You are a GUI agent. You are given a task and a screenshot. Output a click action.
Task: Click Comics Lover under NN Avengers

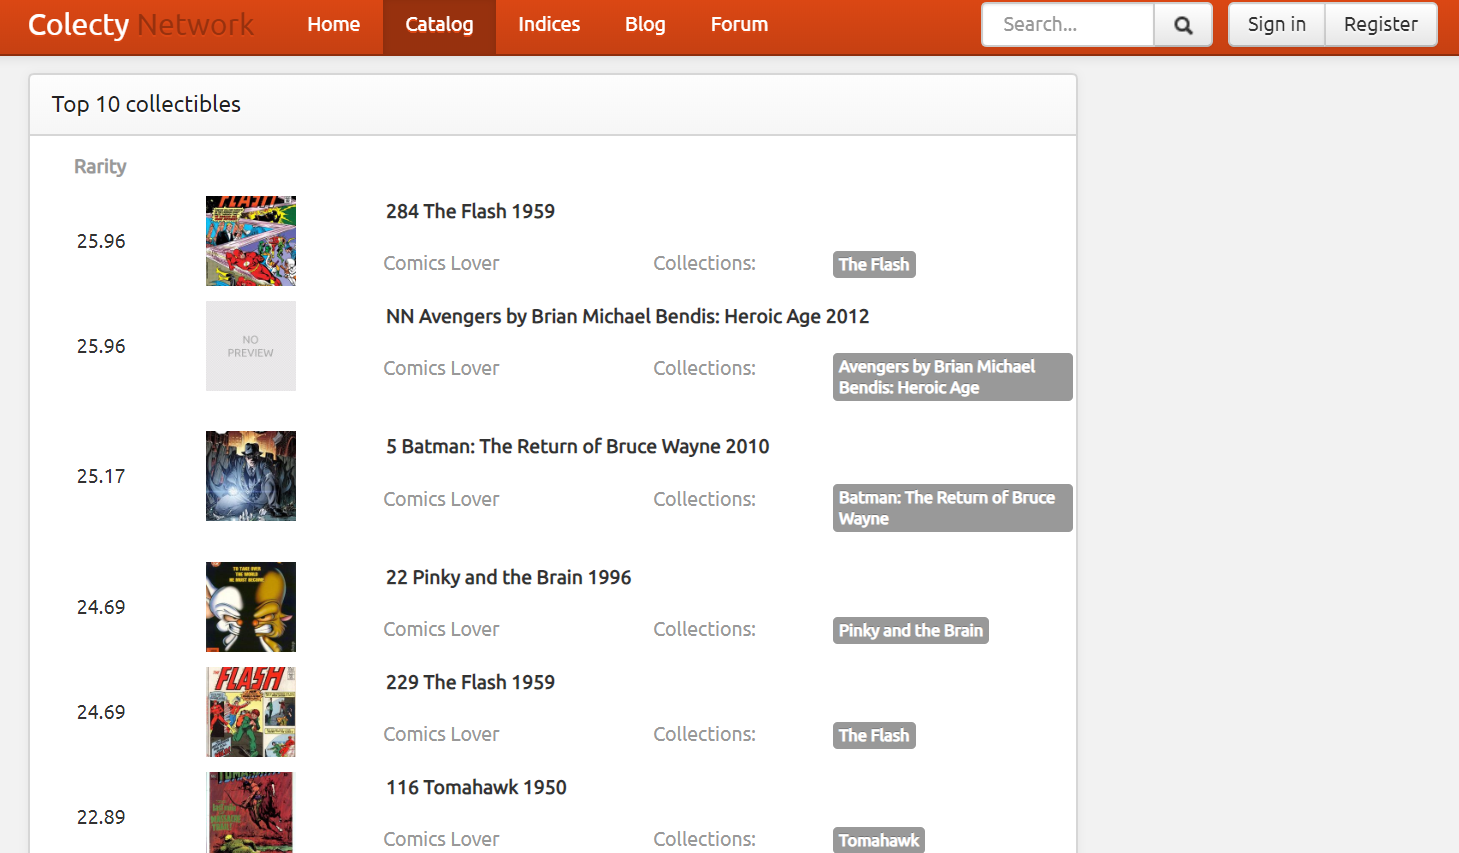[441, 368]
